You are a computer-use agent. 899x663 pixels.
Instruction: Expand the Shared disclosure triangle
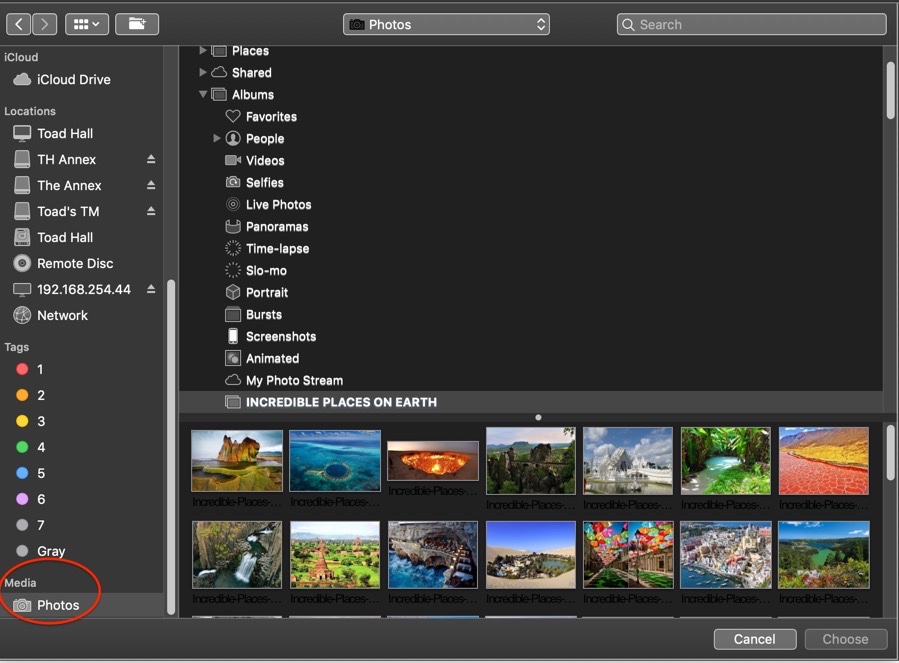[203, 72]
